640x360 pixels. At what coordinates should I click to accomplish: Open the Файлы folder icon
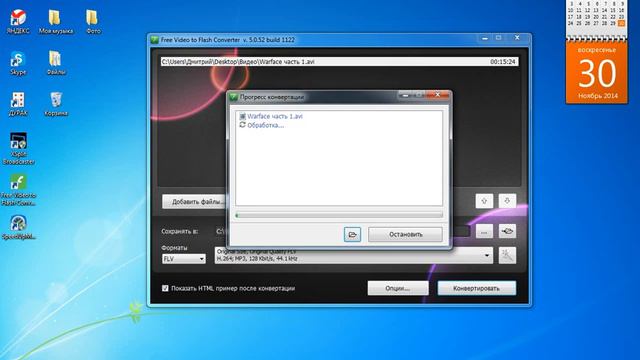pos(56,63)
